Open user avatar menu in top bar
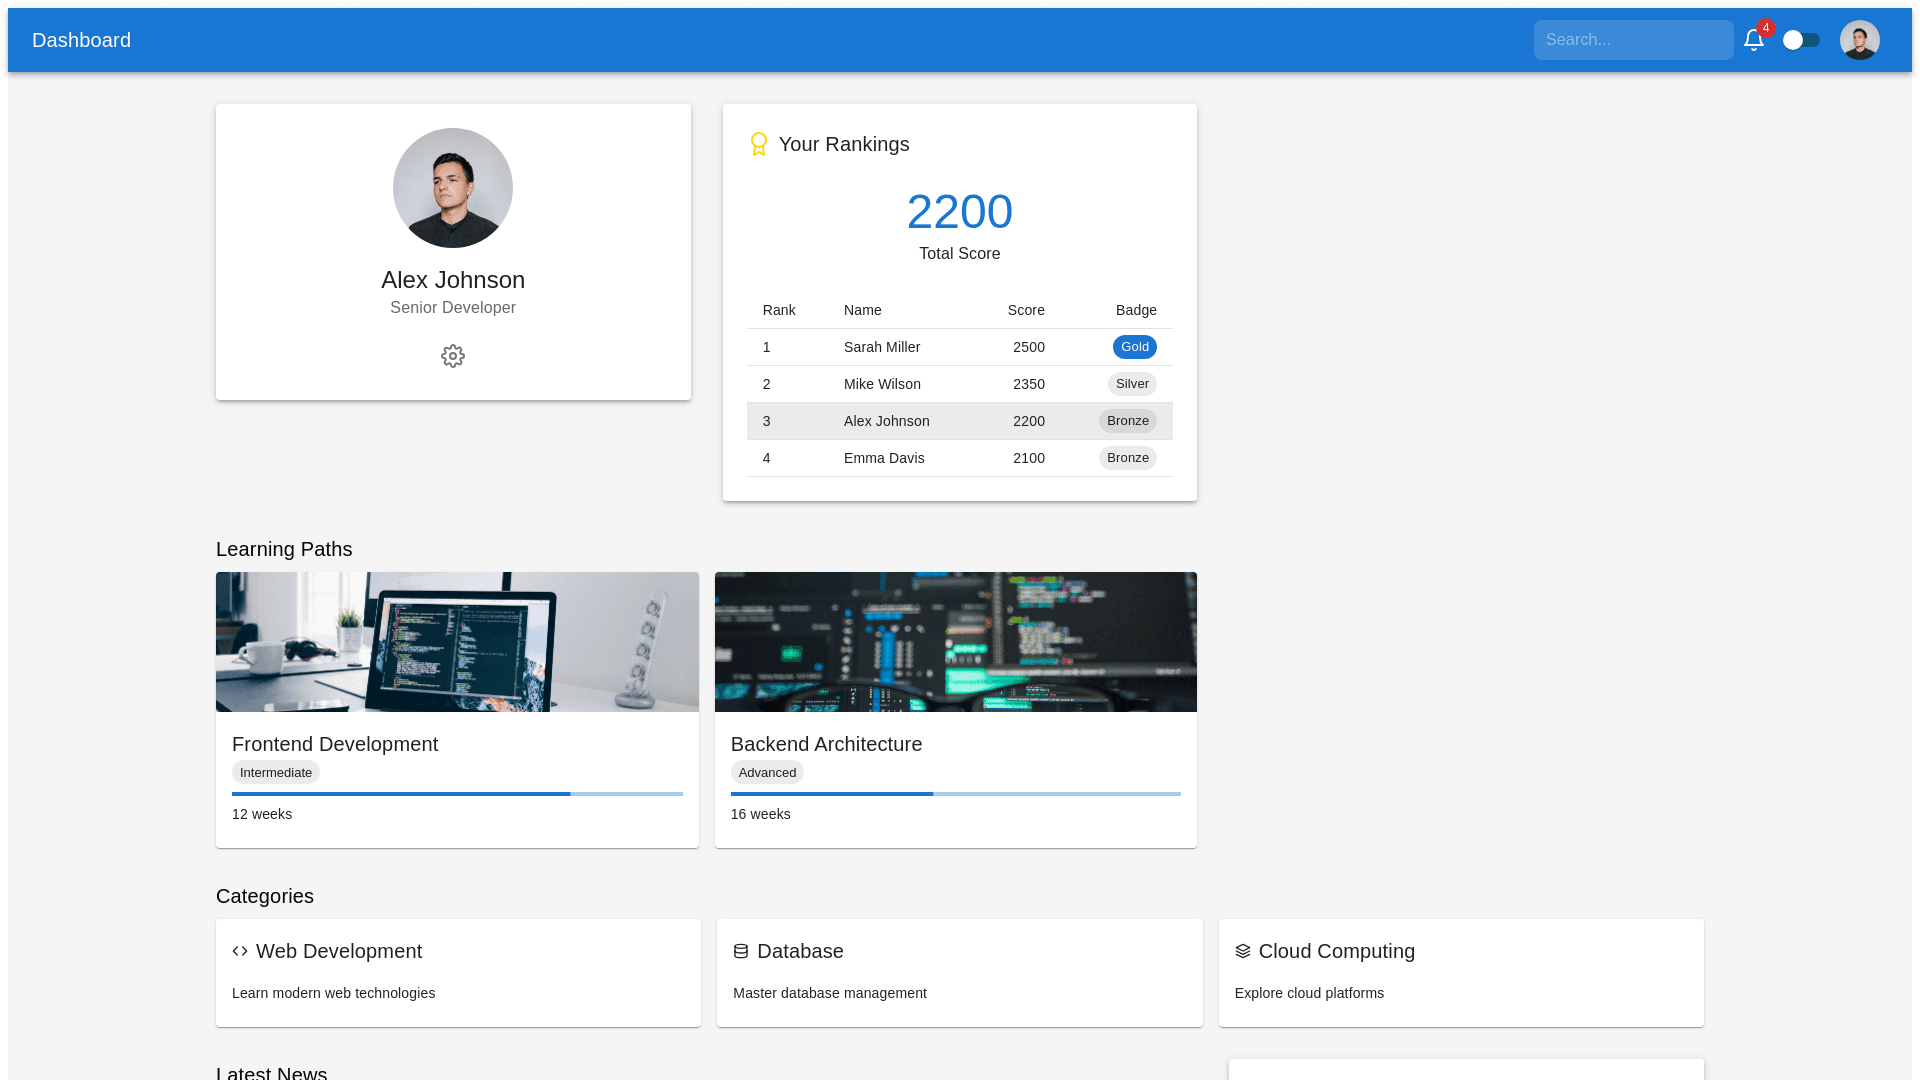The height and width of the screenshot is (1080, 1920). click(1859, 40)
